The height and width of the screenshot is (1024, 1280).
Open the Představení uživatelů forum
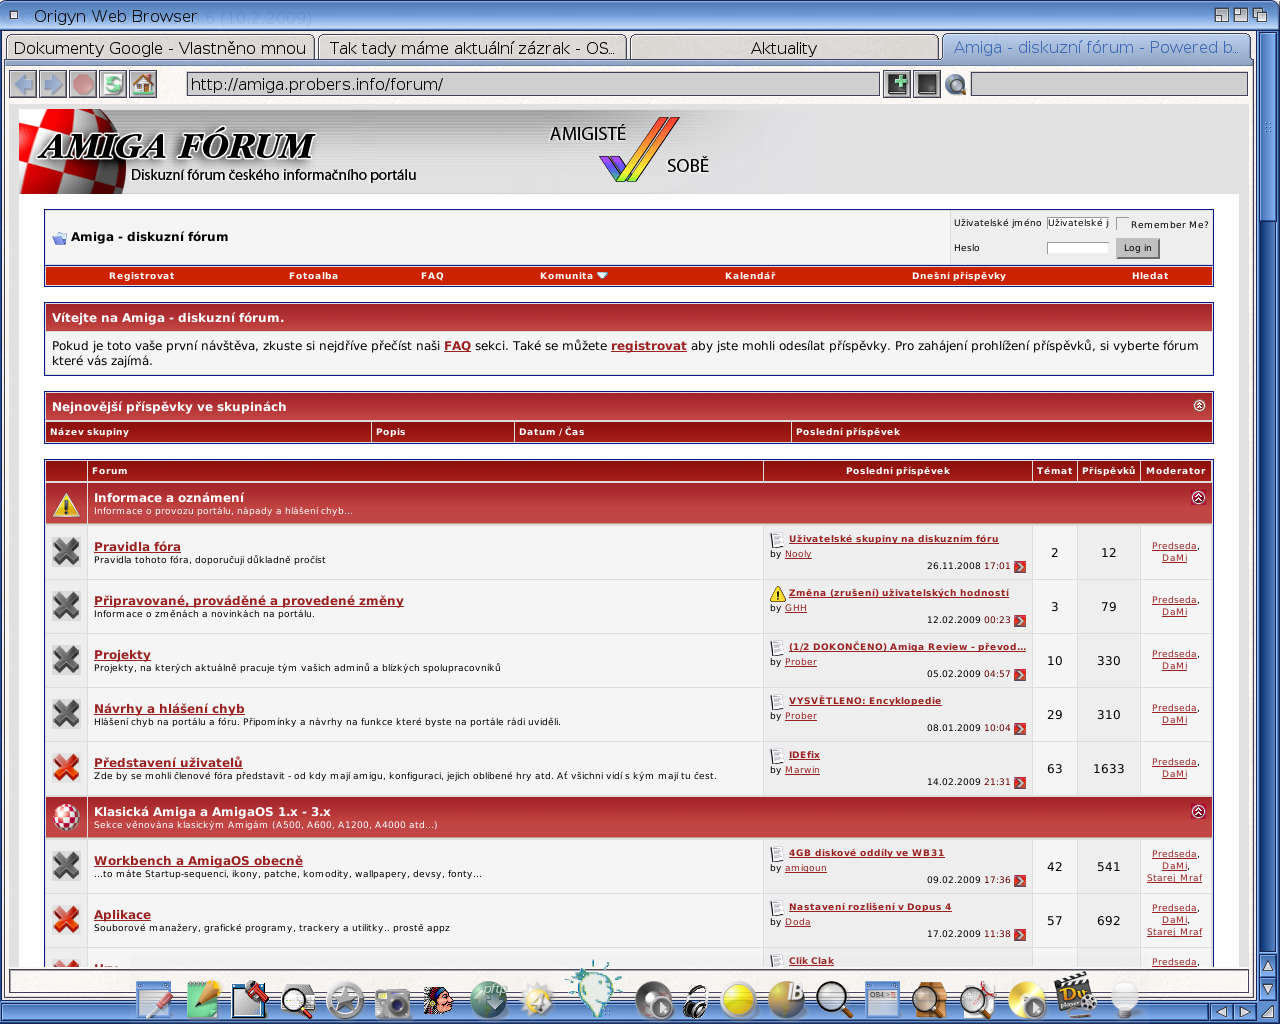[x=168, y=763]
